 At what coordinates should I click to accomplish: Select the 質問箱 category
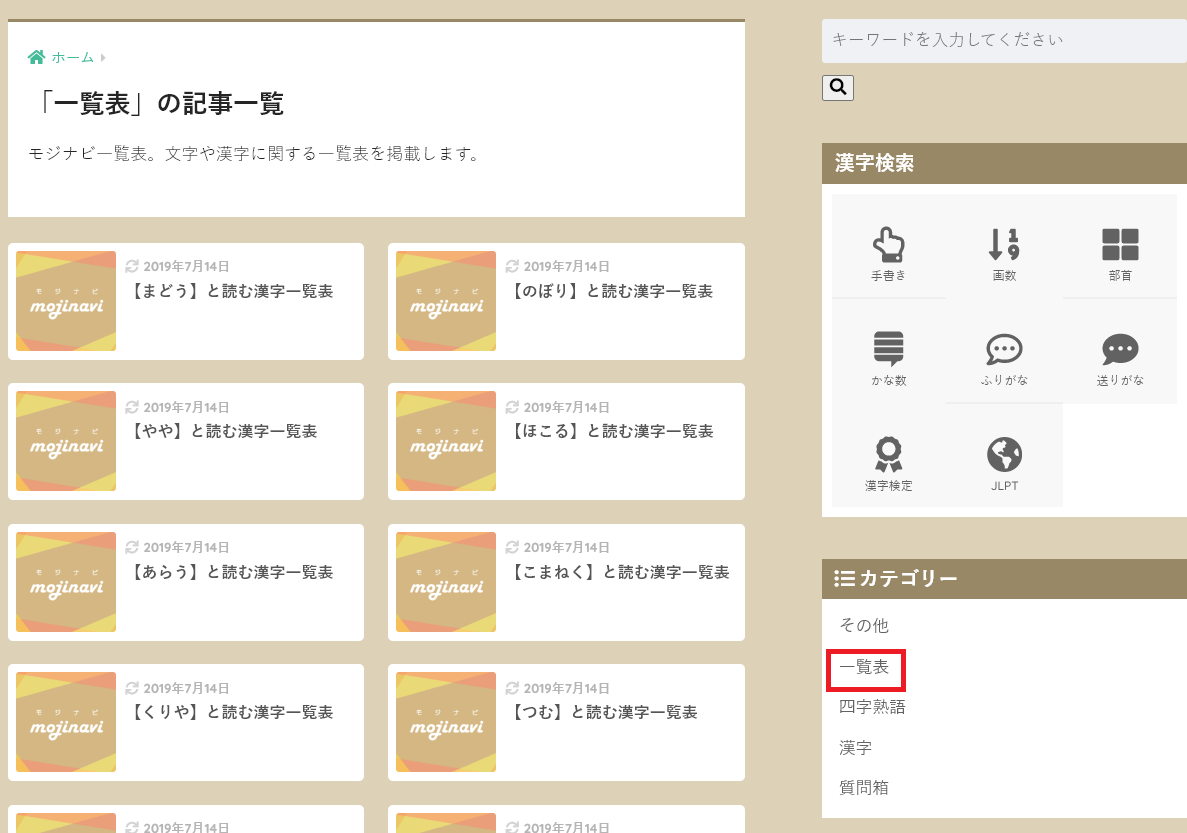point(864,788)
